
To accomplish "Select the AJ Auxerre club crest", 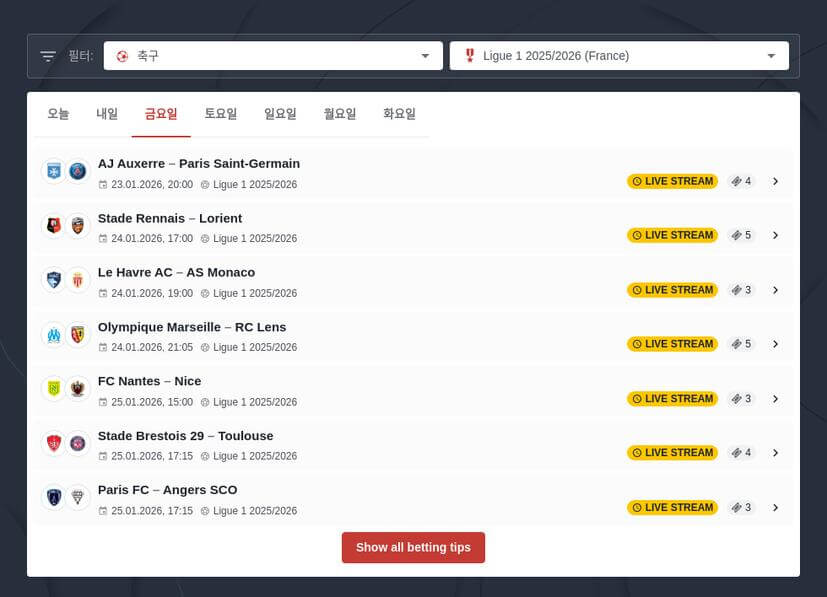I will [52, 171].
